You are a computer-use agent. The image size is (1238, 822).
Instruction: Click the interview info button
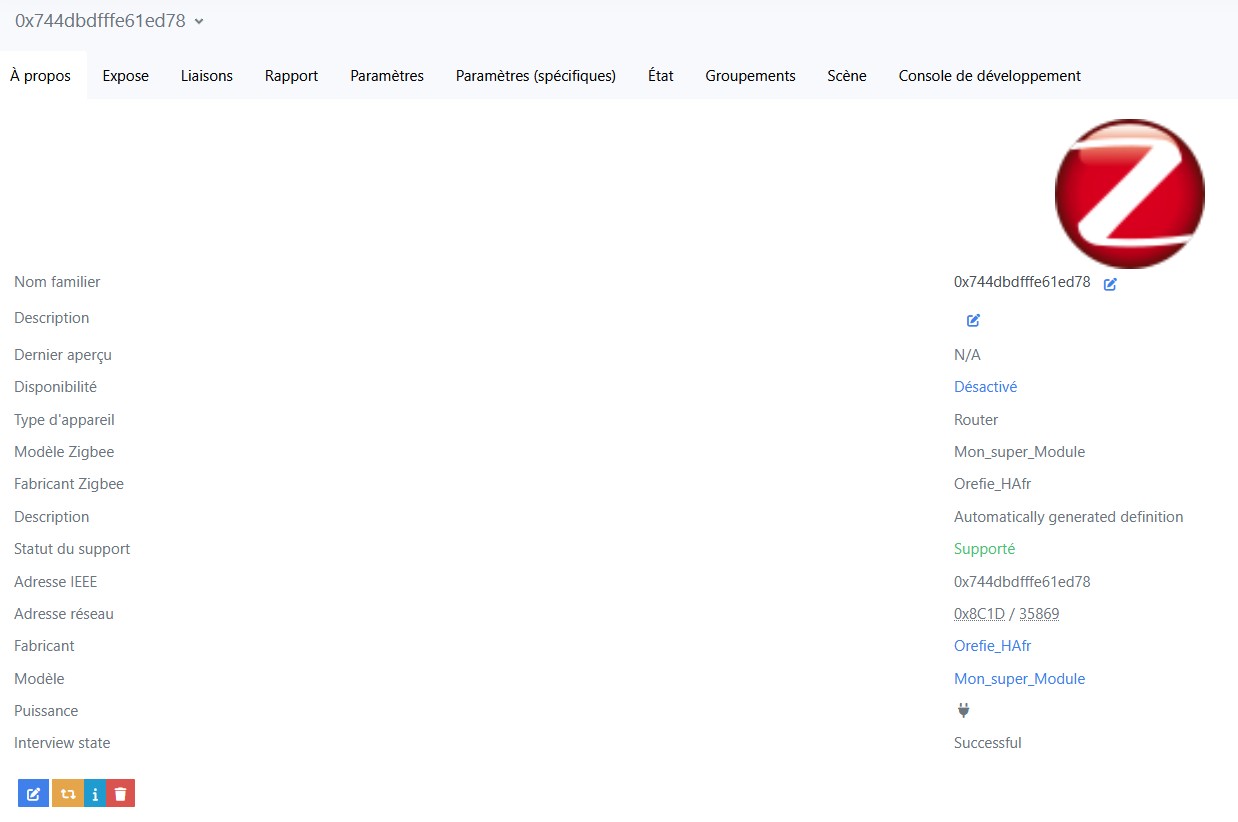point(95,793)
